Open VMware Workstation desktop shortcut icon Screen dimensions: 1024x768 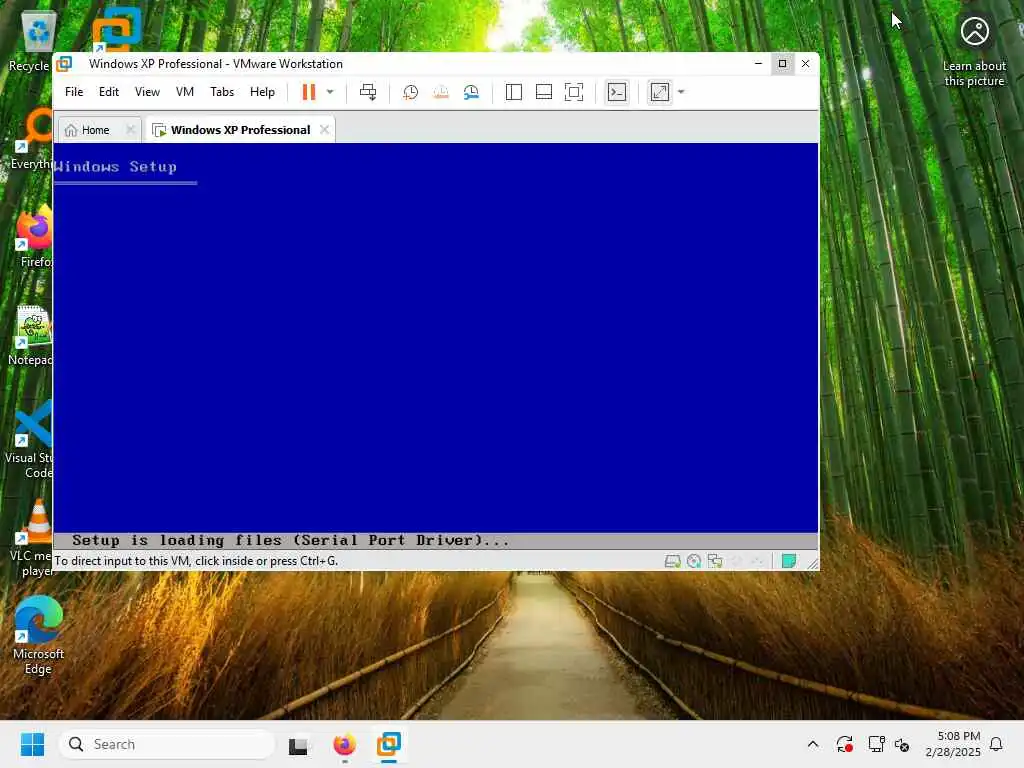click(x=116, y=29)
